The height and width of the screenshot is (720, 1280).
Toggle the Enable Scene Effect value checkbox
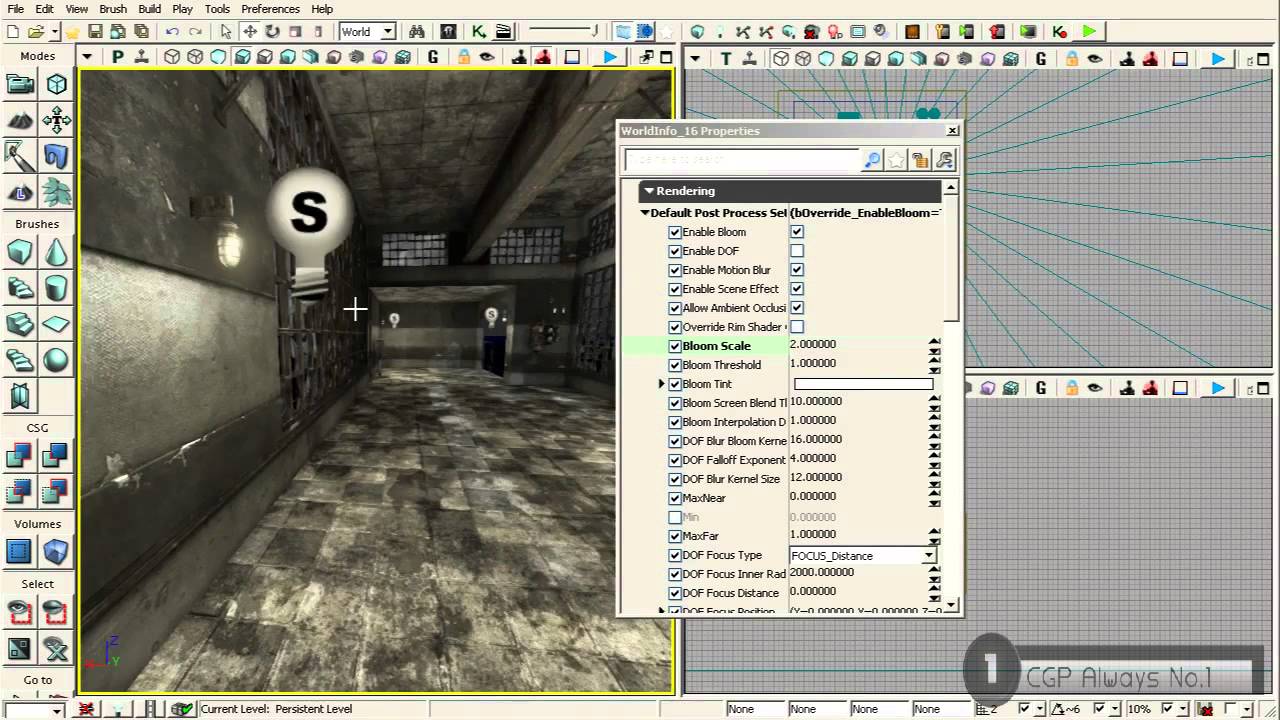click(797, 289)
